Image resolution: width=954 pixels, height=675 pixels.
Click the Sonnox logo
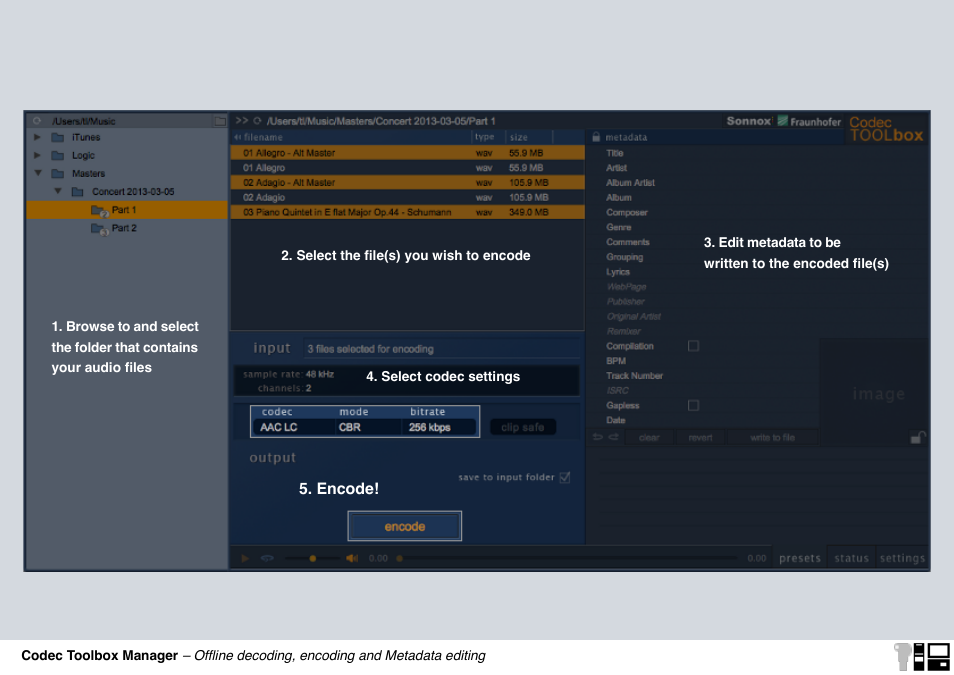(x=748, y=121)
